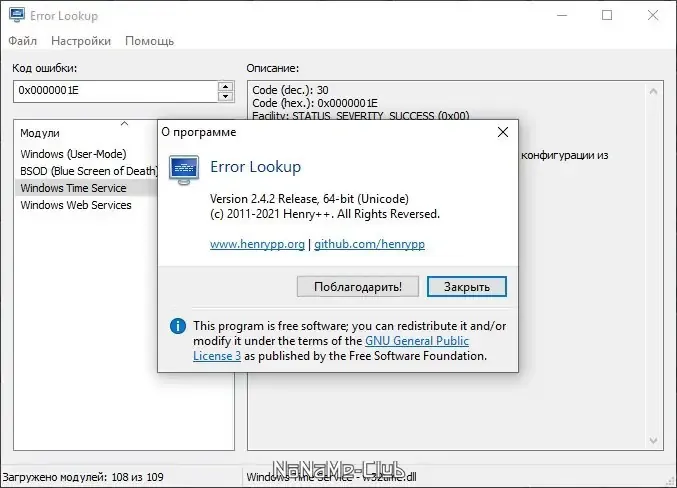Click the Поблагодарить! button
The height and width of the screenshot is (488, 677).
point(357,287)
